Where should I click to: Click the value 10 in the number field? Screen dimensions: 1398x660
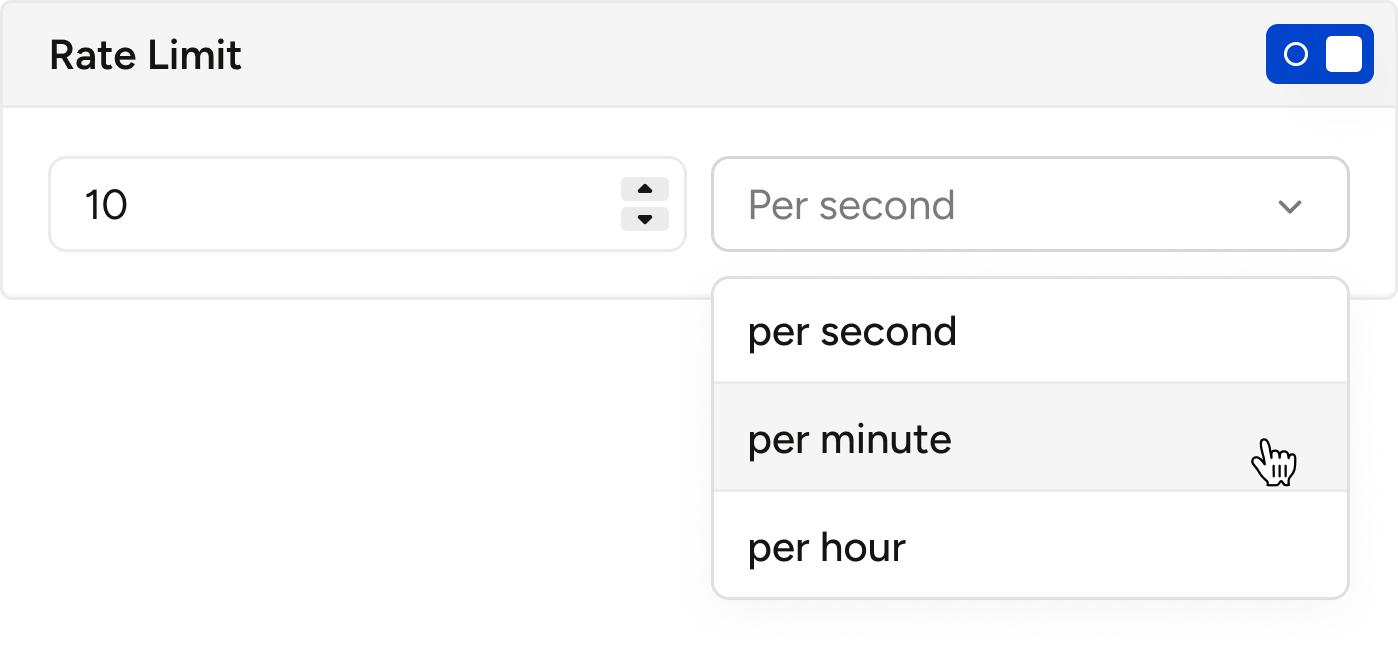tap(106, 205)
